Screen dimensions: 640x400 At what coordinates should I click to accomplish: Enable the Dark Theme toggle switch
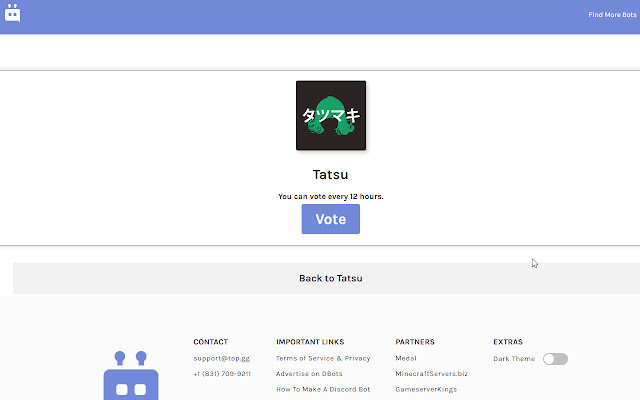point(555,359)
